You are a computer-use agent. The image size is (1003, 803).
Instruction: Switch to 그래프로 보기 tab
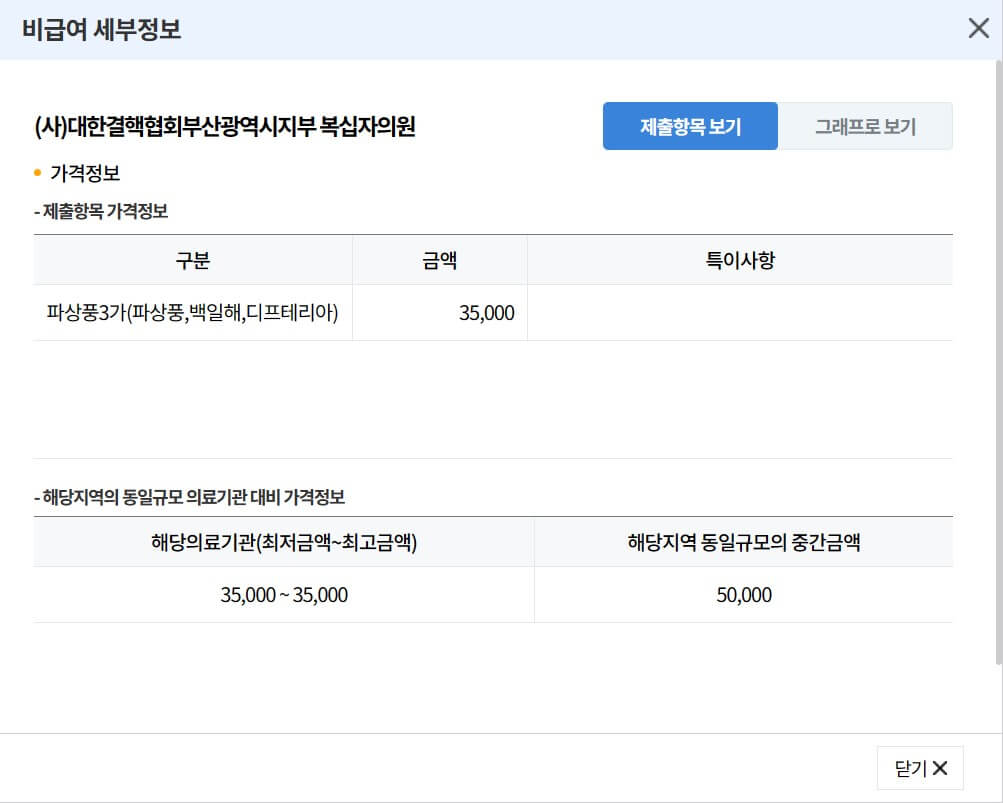tap(865, 126)
